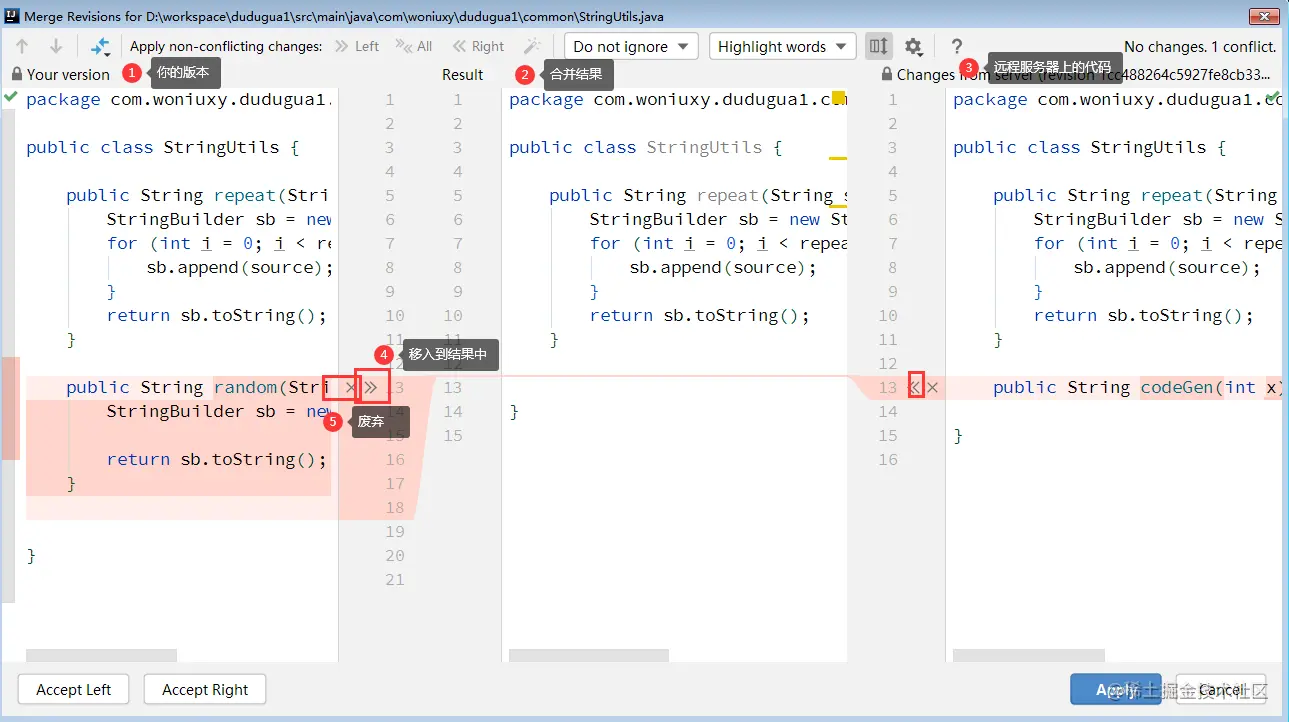Accept left change with the >> arrows

tap(371, 387)
